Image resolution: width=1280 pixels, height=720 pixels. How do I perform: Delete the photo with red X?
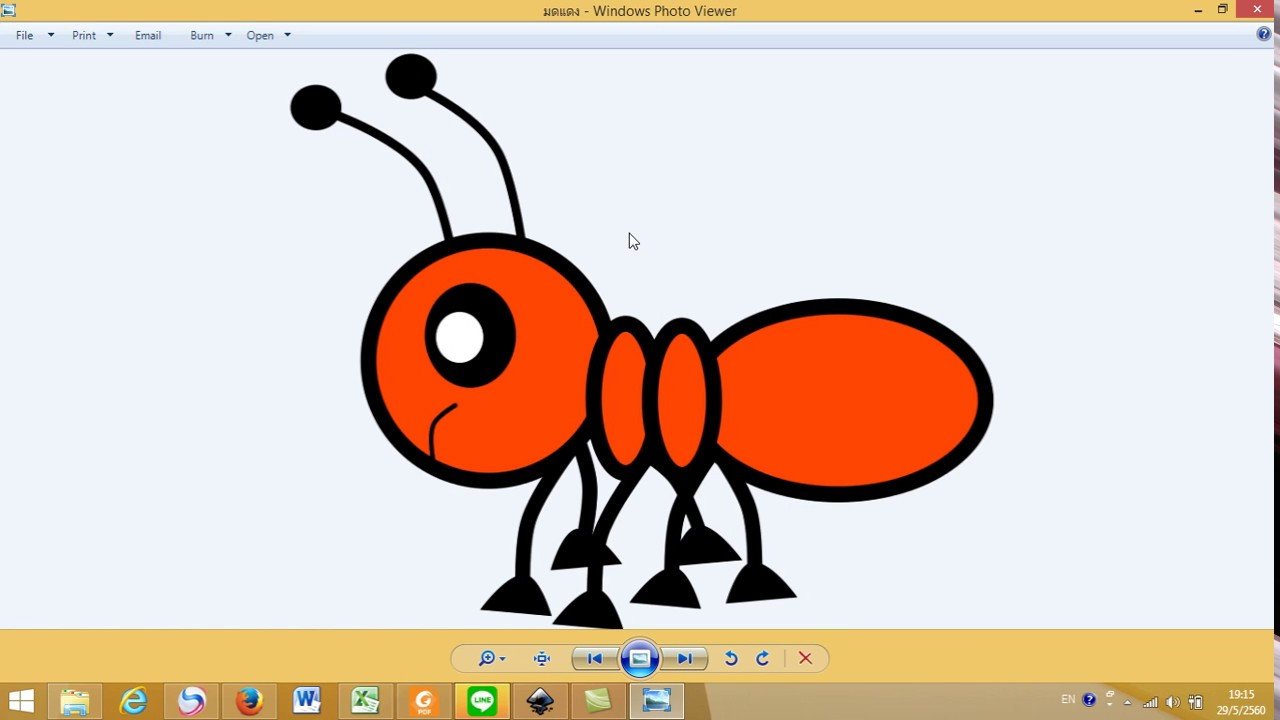point(805,658)
